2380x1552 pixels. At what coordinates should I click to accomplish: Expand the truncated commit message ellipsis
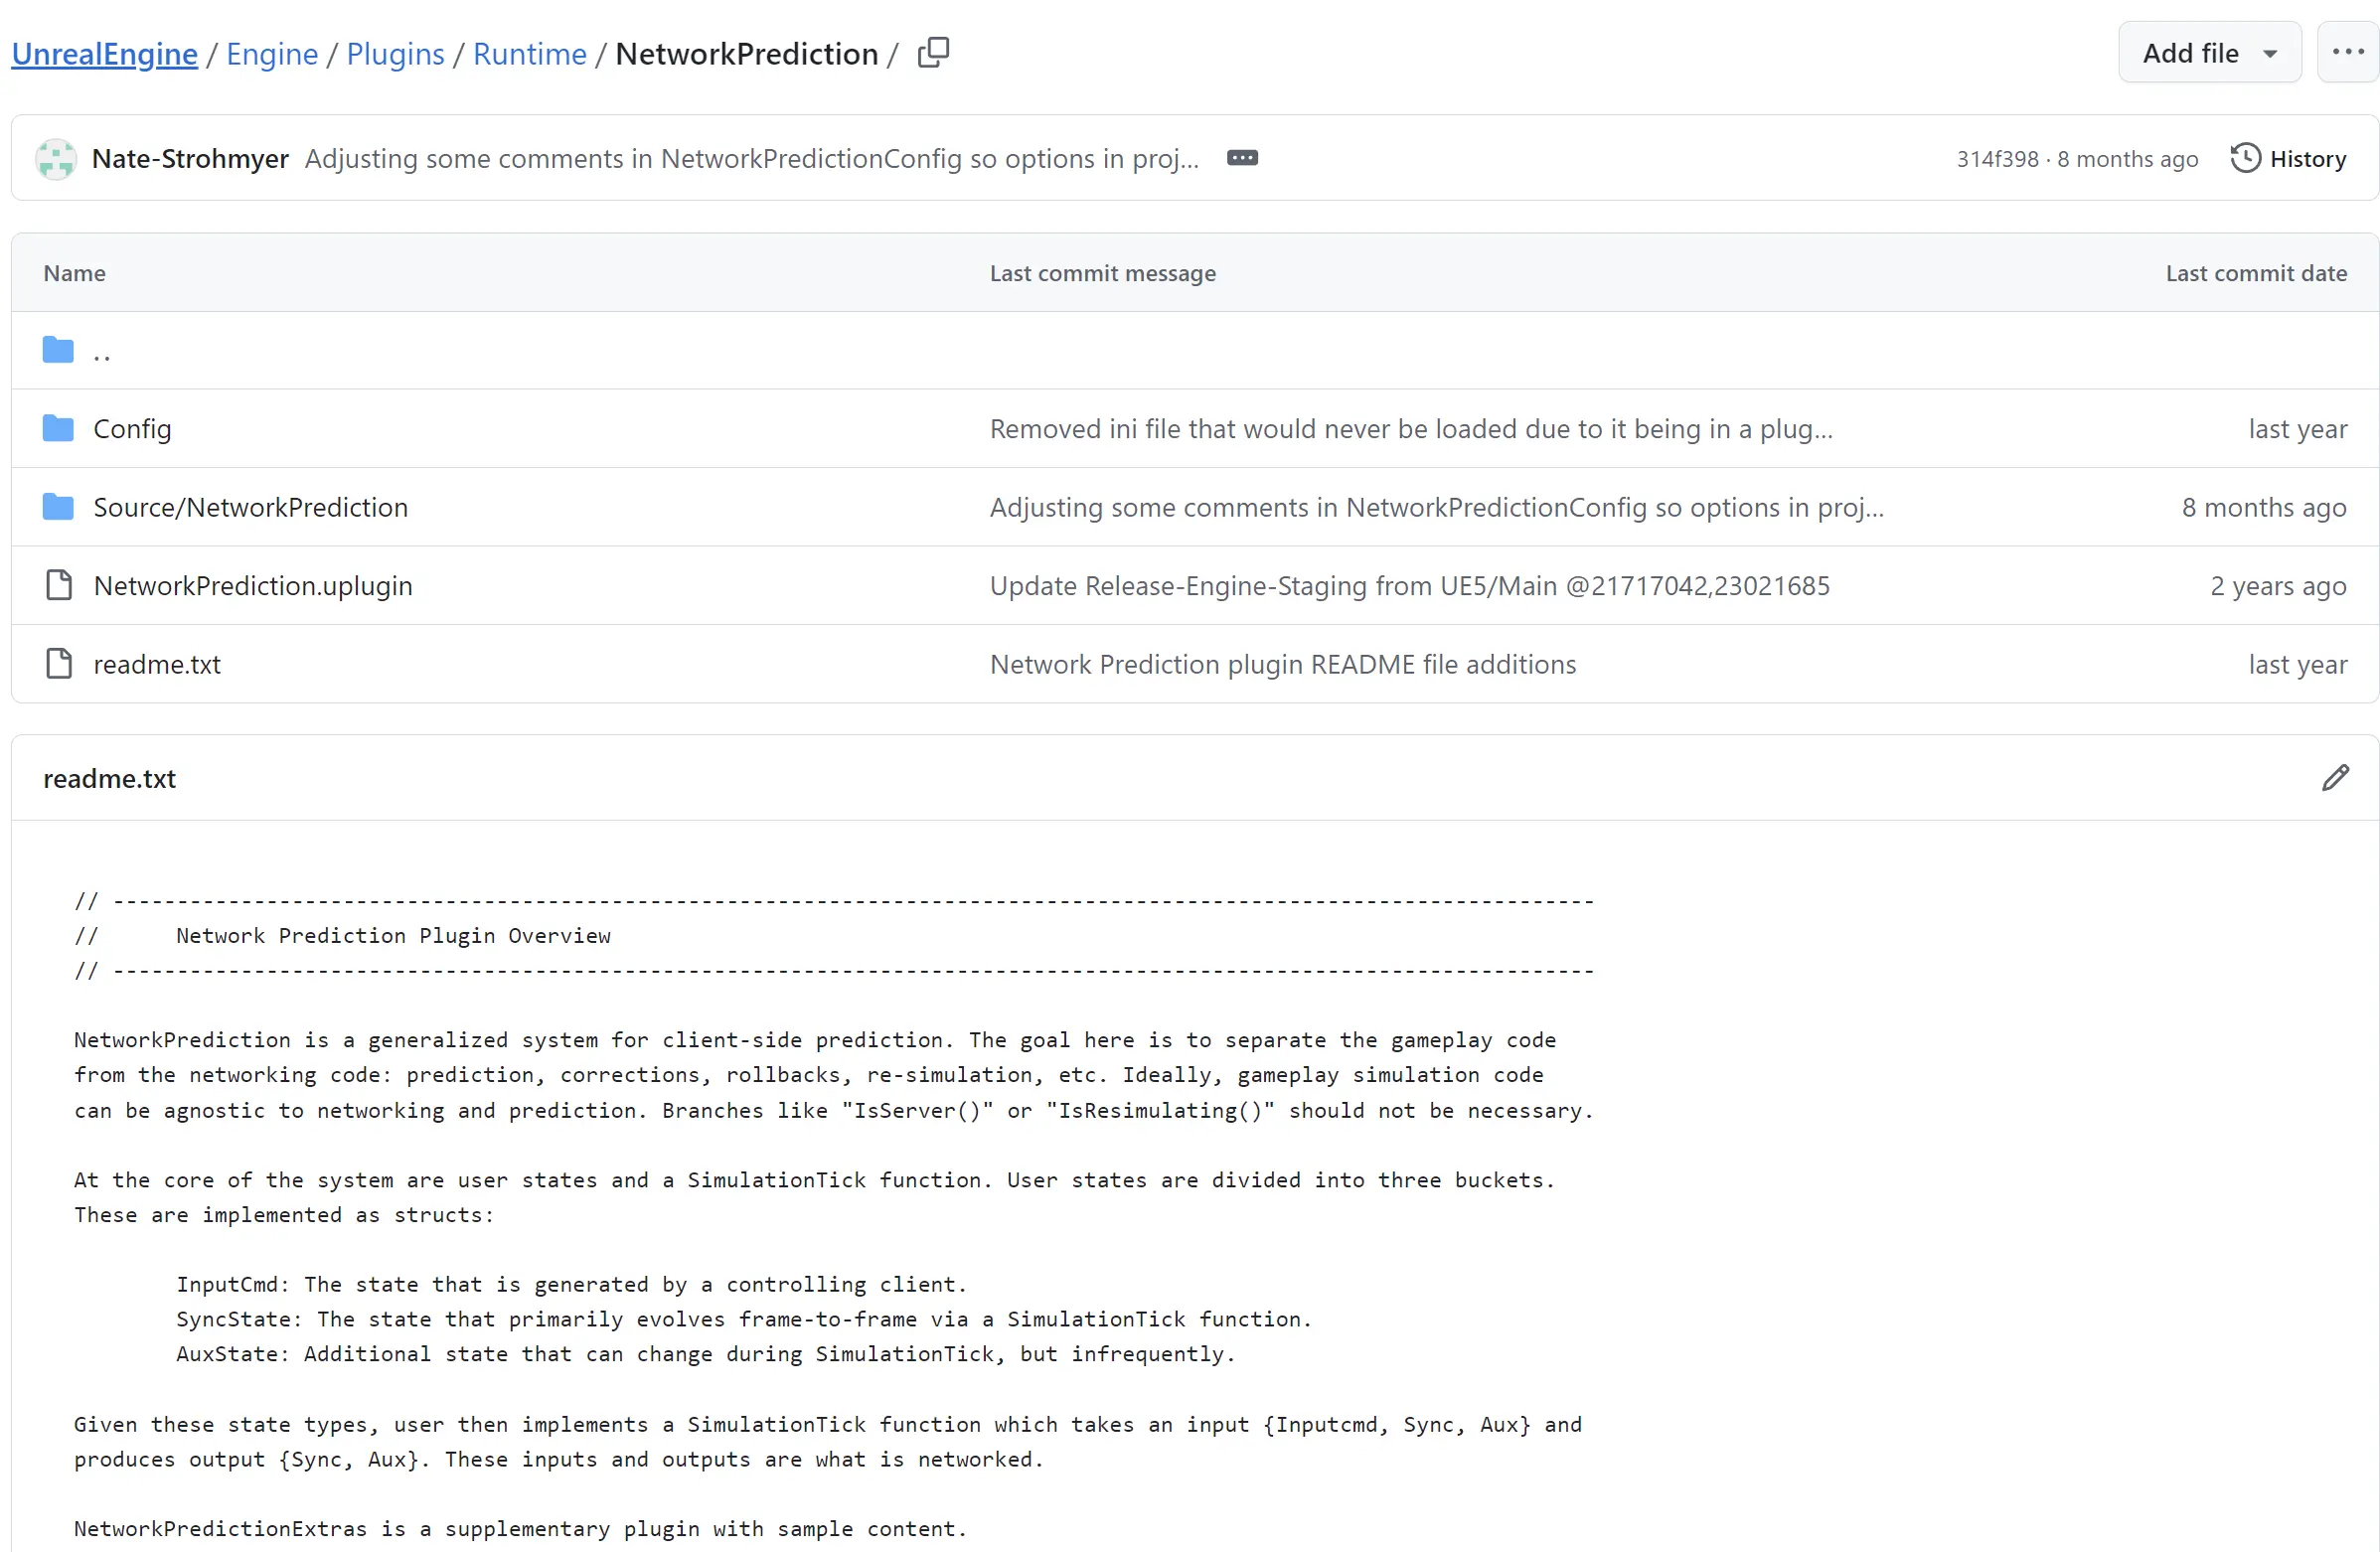pyautogui.click(x=1241, y=158)
